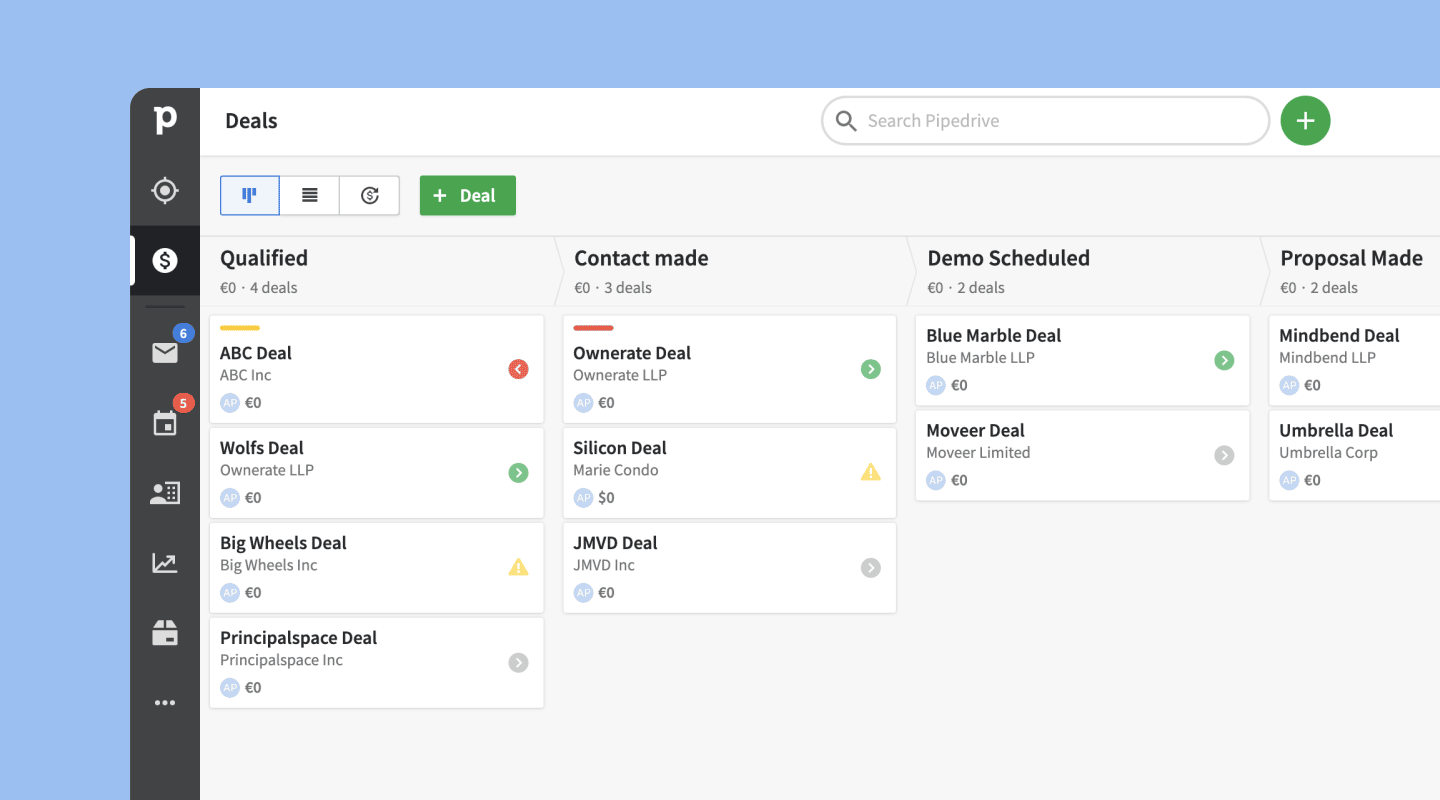Open the Insights chart icon in sidebar
Viewport: 1440px width, 800px height.
(x=165, y=563)
